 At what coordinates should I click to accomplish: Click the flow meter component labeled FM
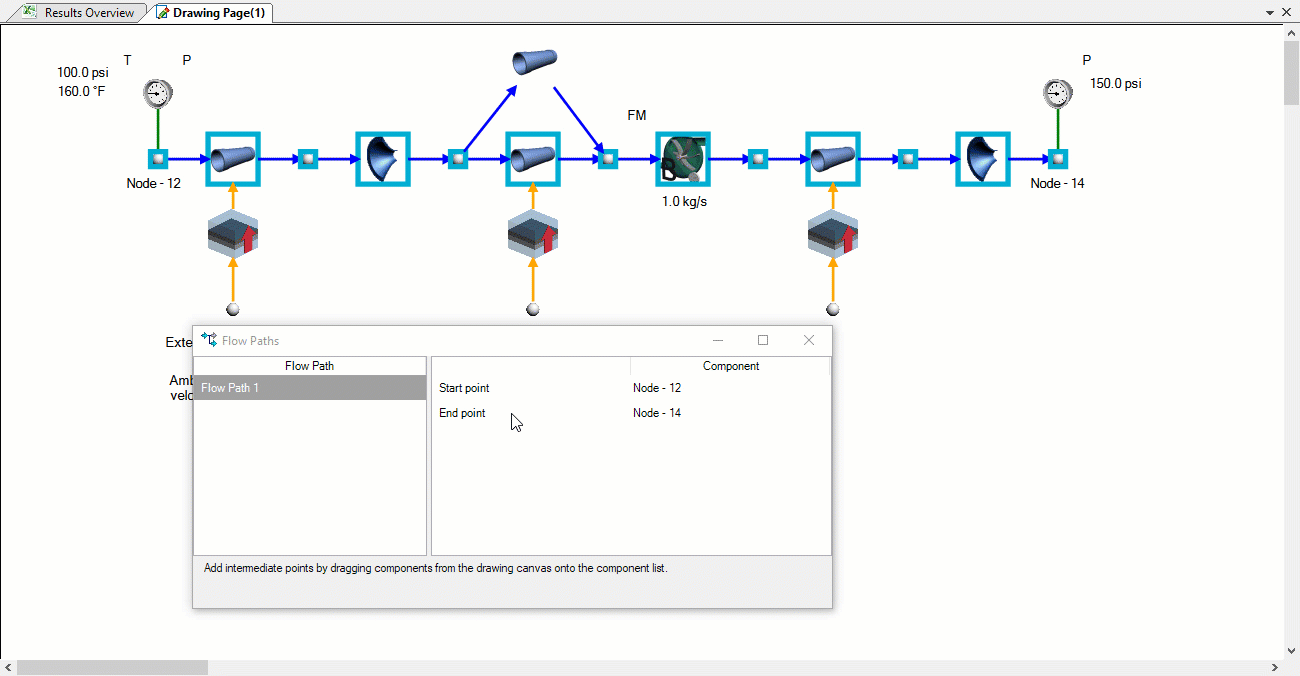[x=683, y=159]
